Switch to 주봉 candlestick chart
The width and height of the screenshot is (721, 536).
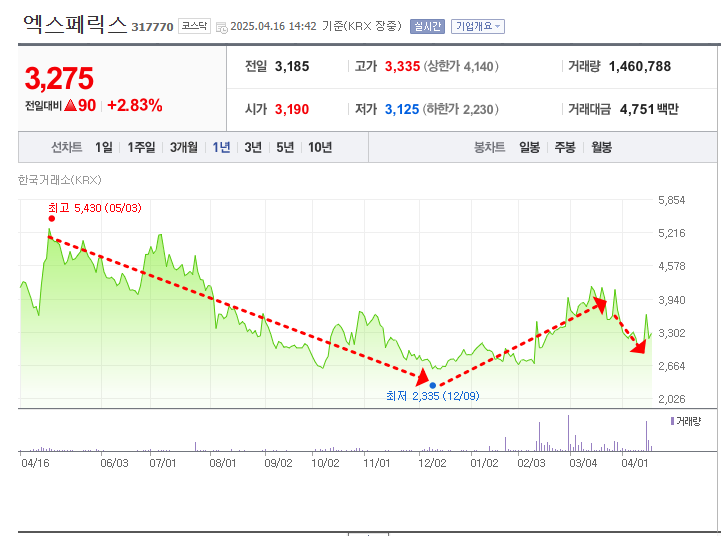coord(565,147)
